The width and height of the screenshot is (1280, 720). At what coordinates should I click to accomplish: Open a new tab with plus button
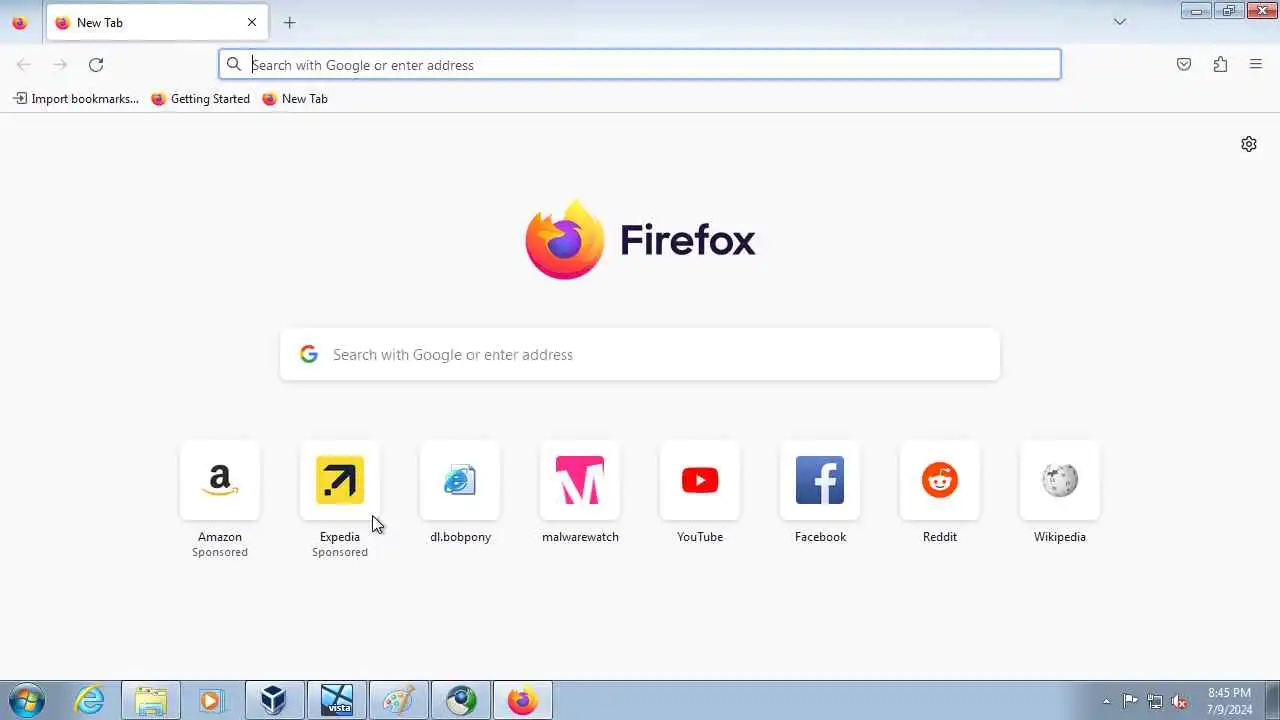[x=289, y=22]
